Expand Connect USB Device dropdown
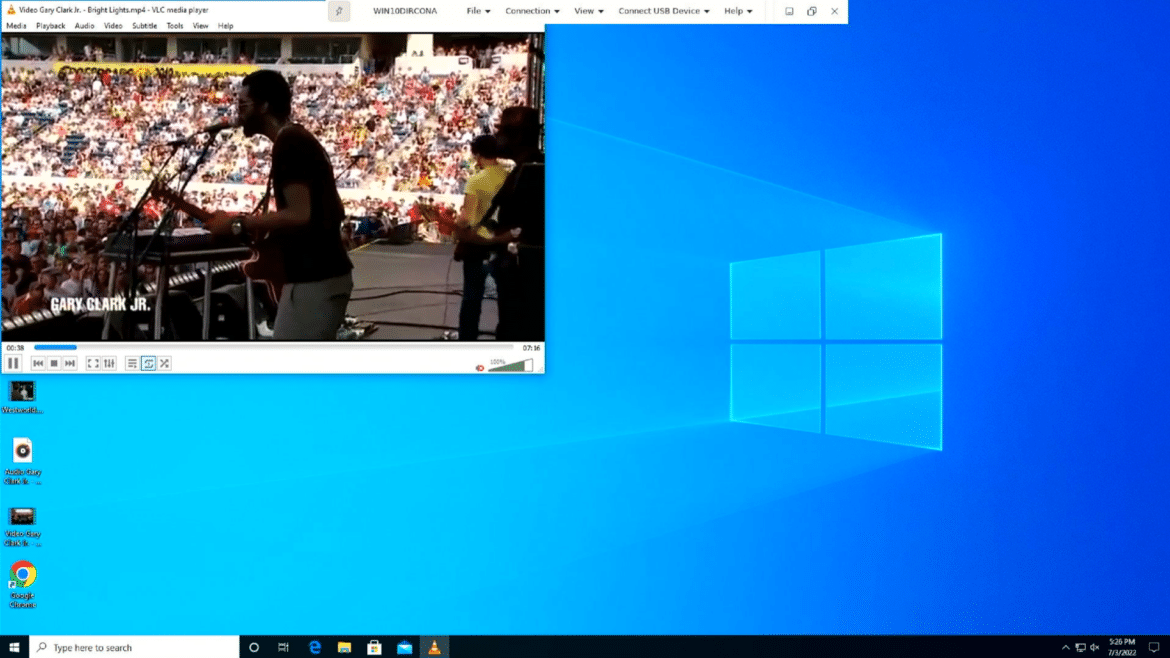1170x658 pixels. [663, 11]
